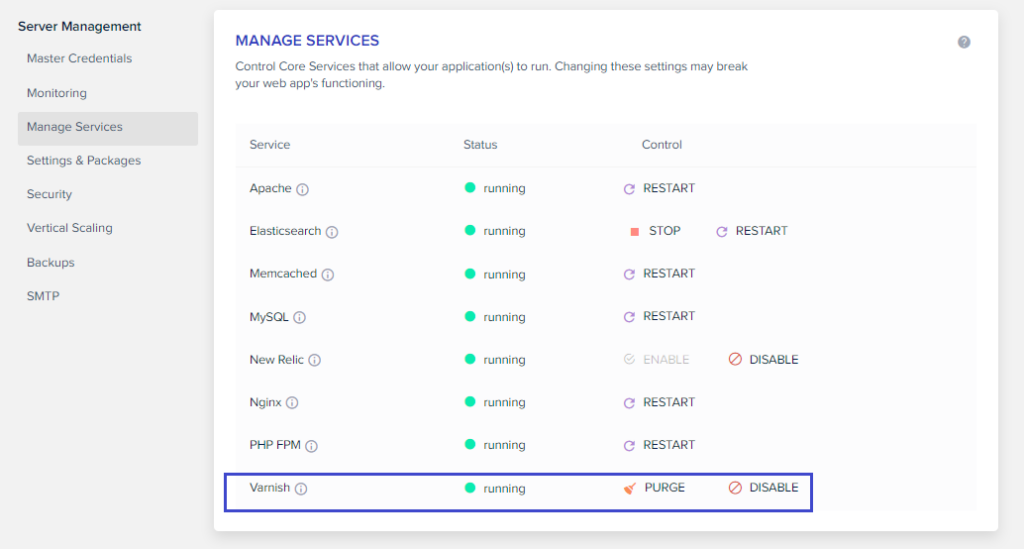
Task: Show info icon next to Apache
Action: tap(302, 189)
